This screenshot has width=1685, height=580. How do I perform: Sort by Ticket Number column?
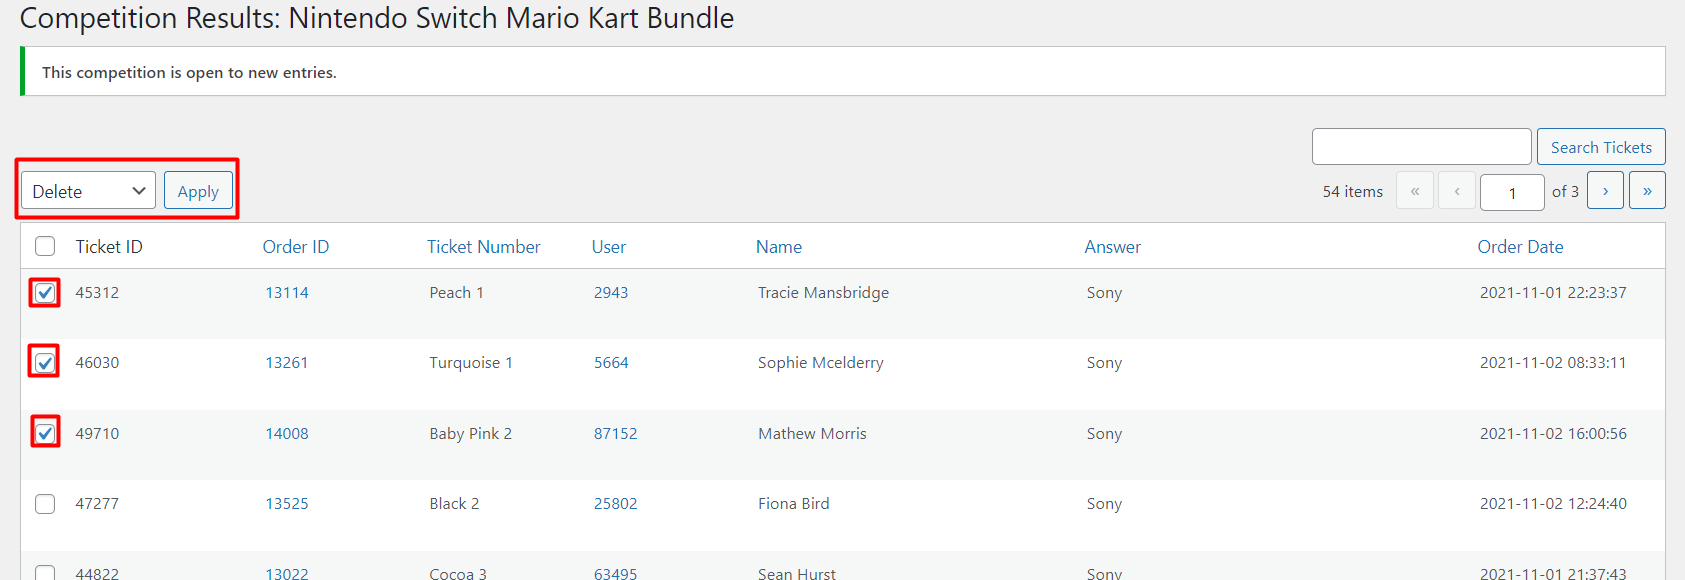(x=484, y=247)
